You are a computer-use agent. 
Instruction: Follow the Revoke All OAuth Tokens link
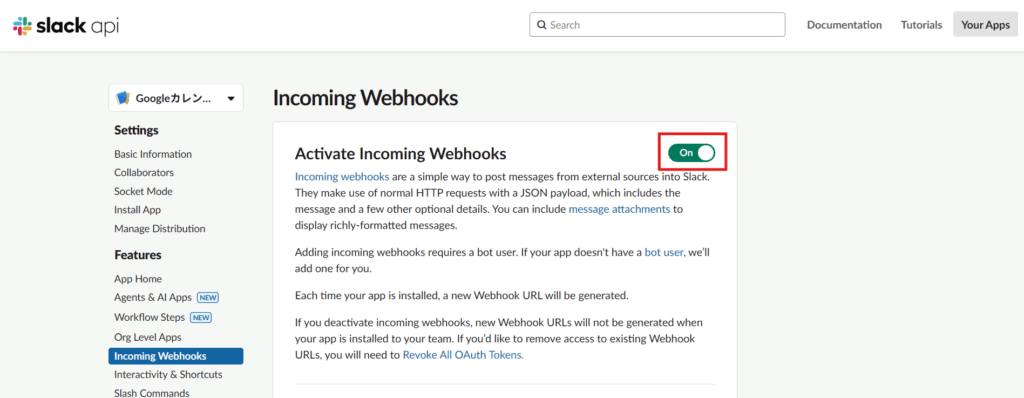463,356
